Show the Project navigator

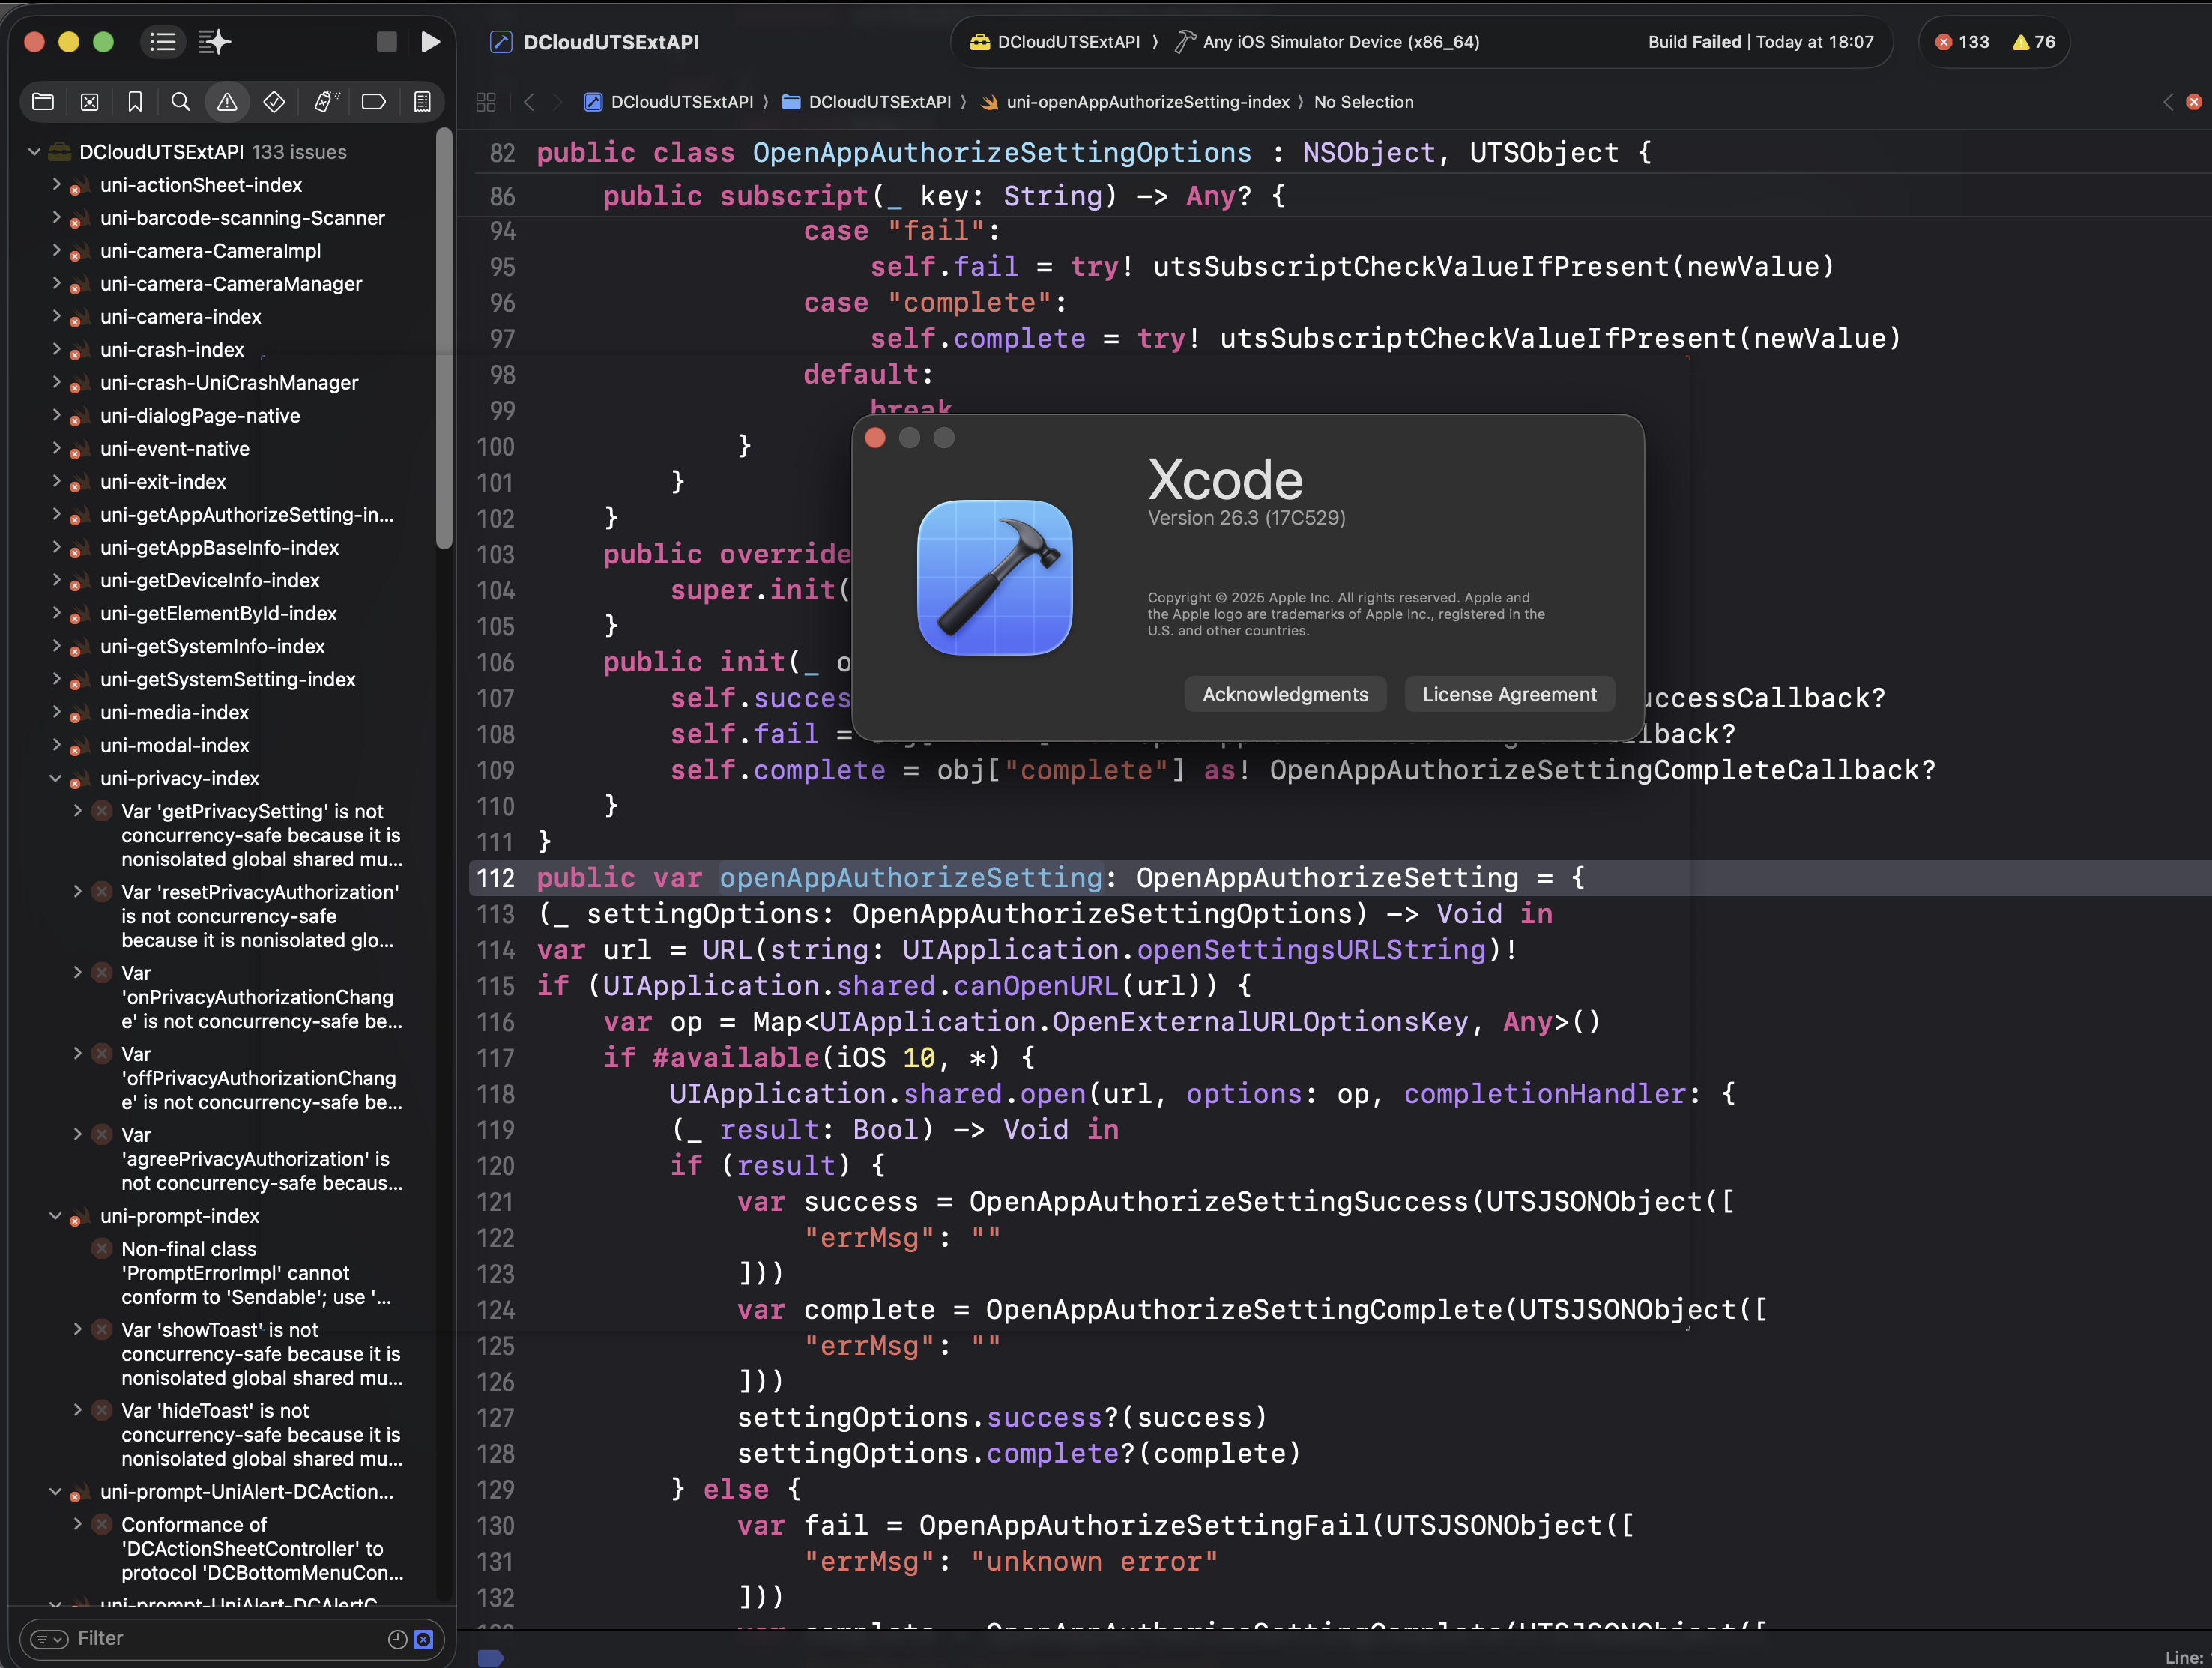[43, 101]
